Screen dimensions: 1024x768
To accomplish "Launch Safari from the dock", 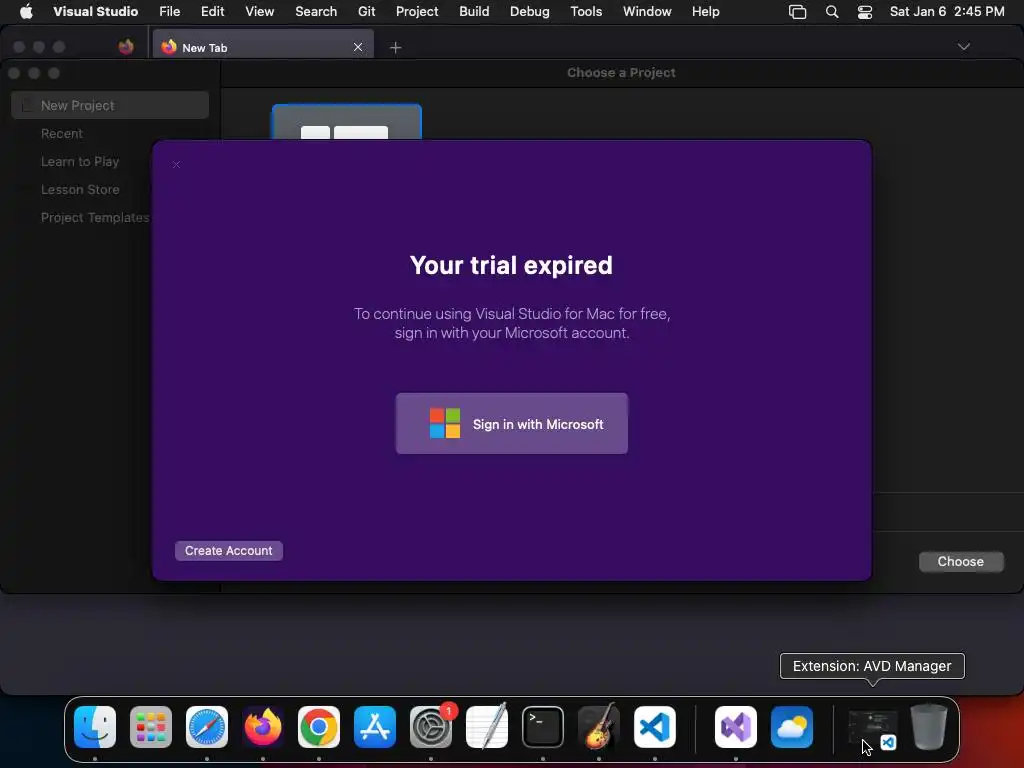I will point(207,726).
